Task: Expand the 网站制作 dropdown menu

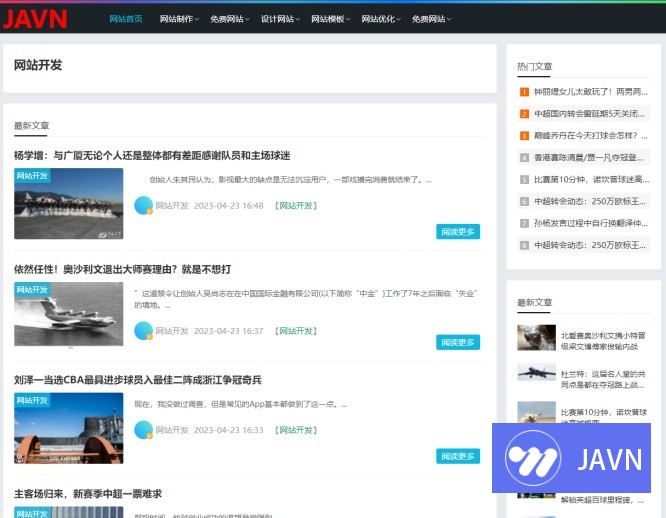Action: tap(179, 19)
